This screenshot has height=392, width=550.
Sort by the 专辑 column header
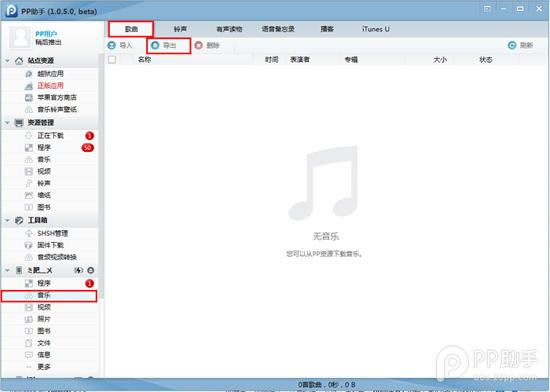pyautogui.click(x=351, y=60)
